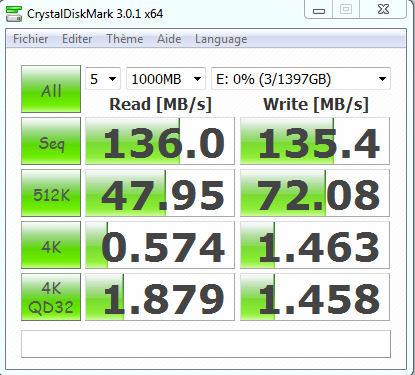Open the Thème menu
Image resolution: width=415 pixels, height=375 pixels.
tap(125, 39)
